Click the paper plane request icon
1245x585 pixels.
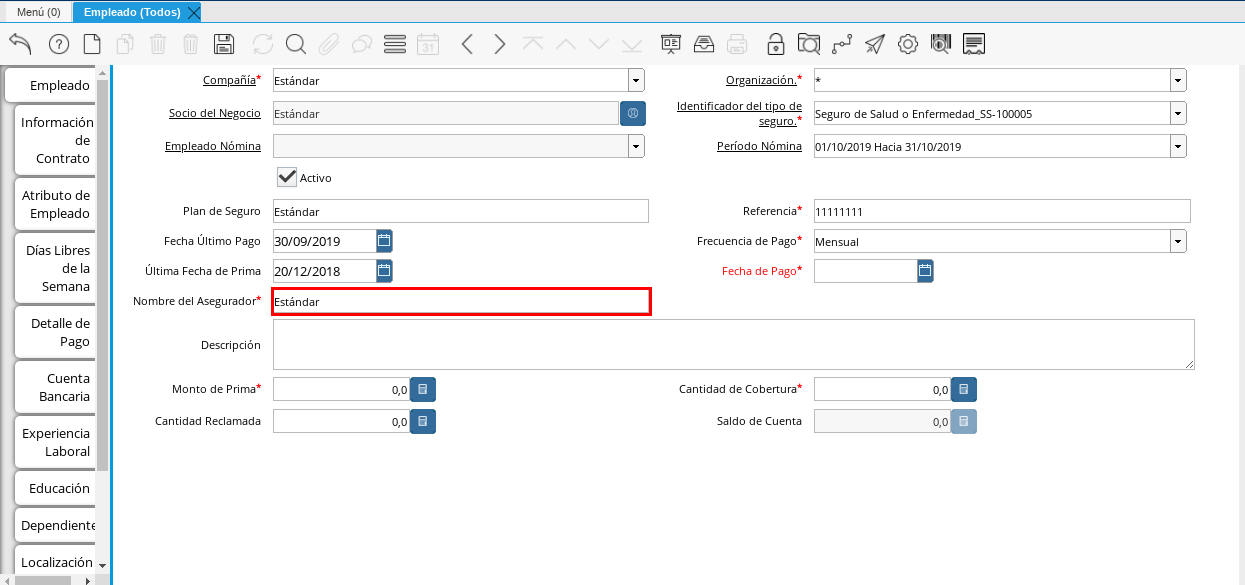click(875, 44)
